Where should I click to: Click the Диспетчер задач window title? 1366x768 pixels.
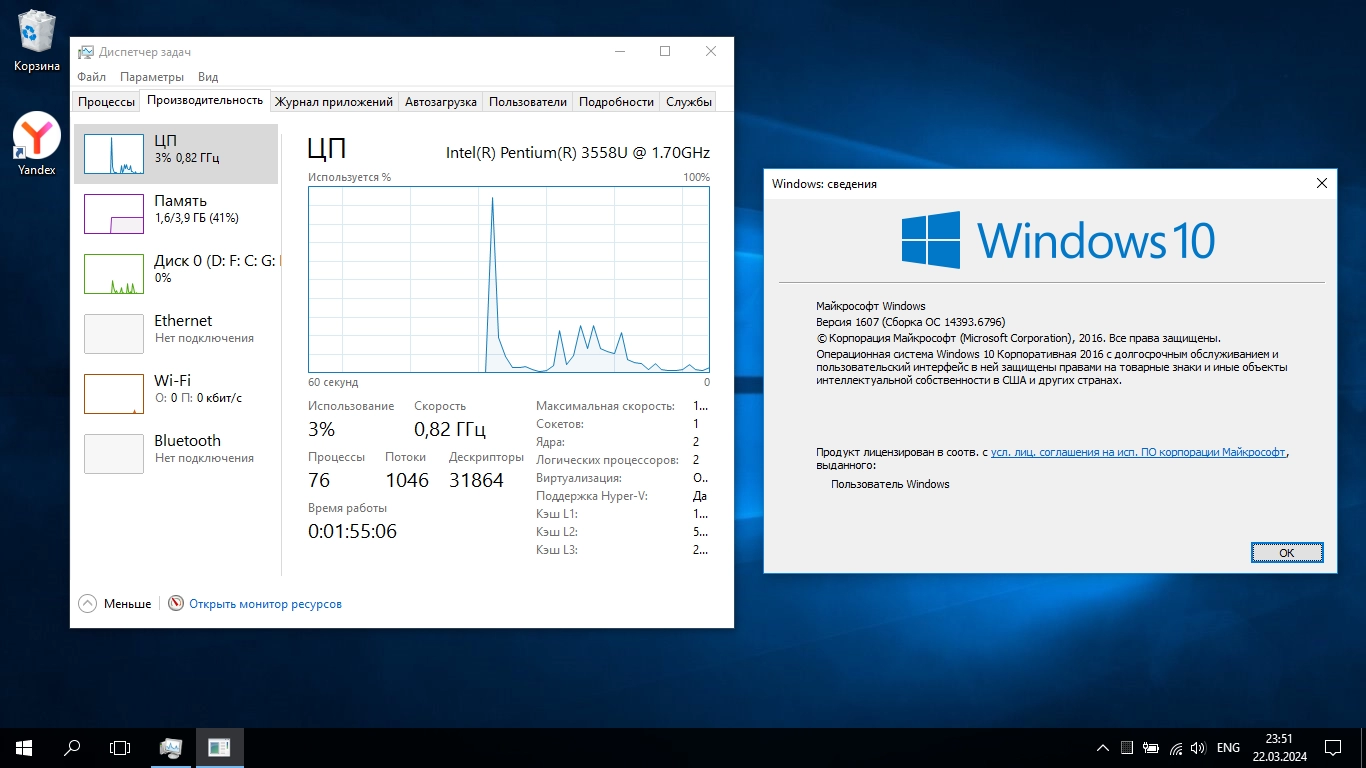click(x=144, y=52)
